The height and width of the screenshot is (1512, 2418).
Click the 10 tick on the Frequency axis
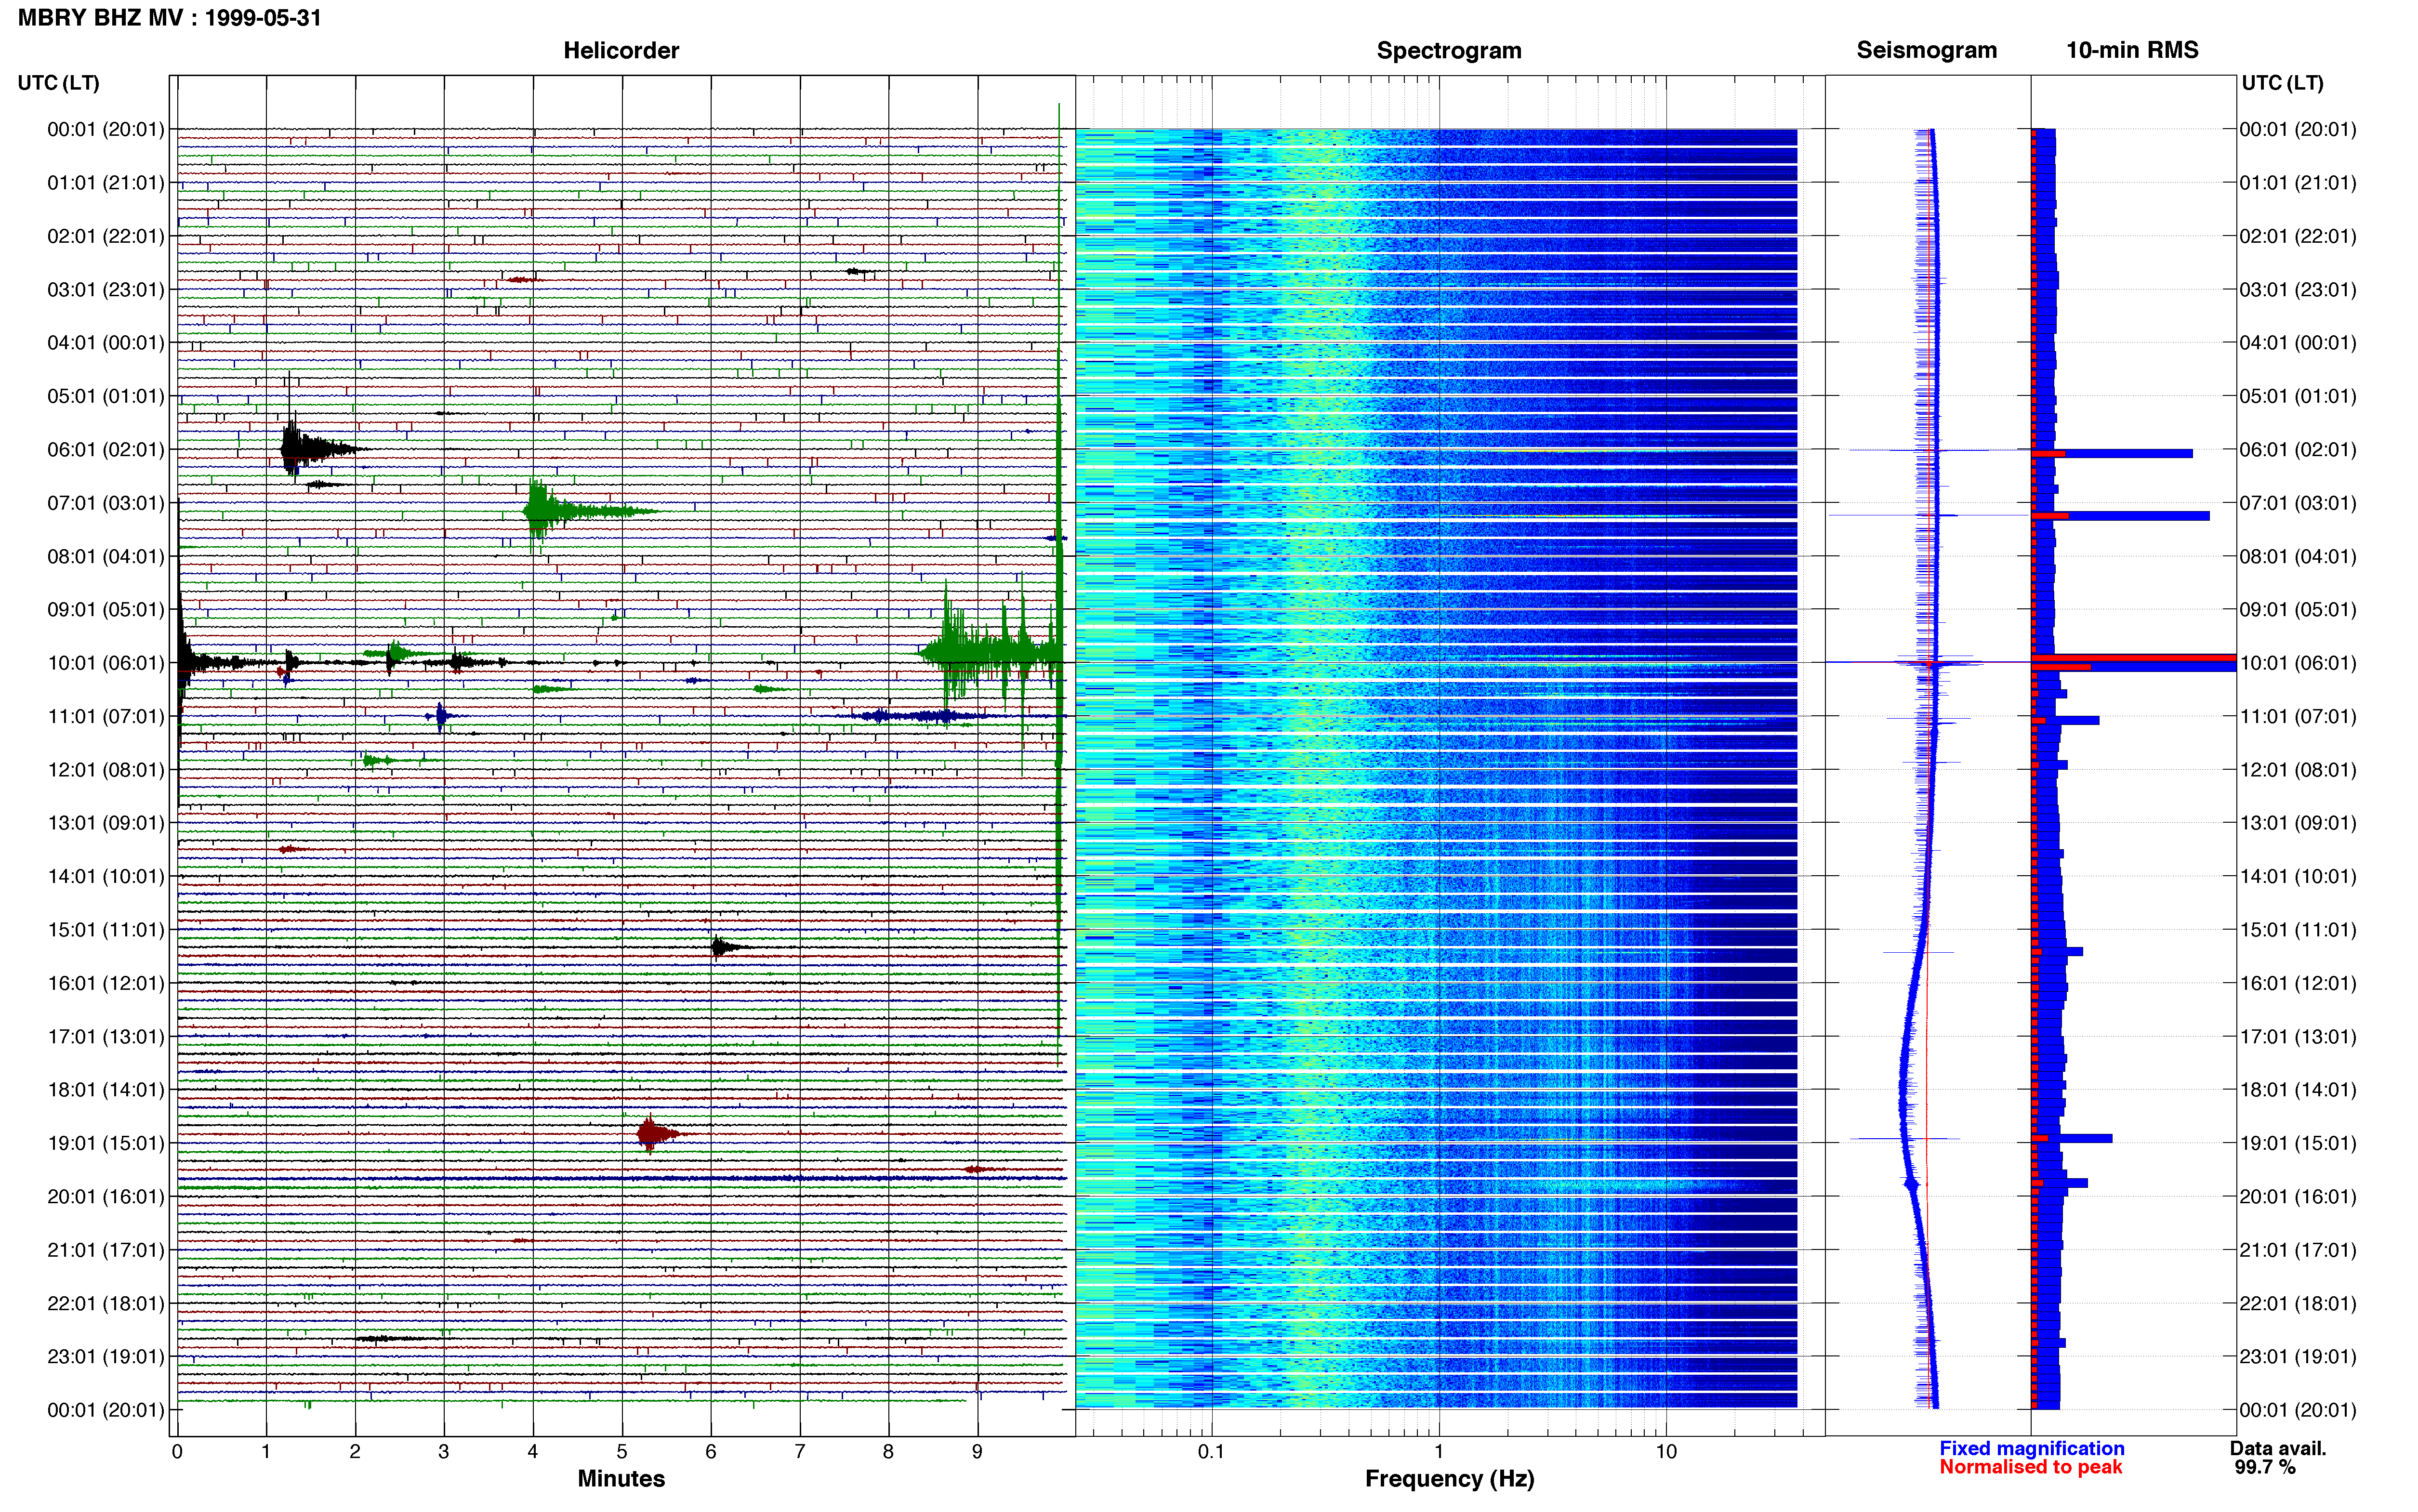point(1666,1452)
